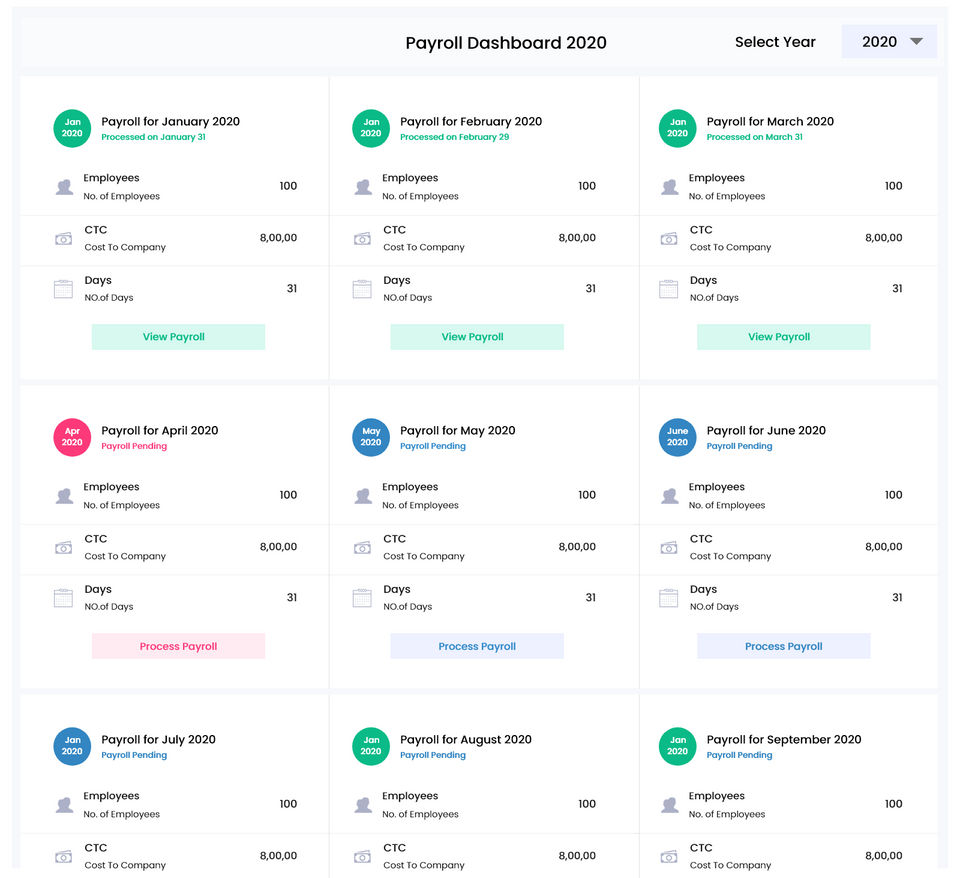View Payroll for February 2020
The width and height of the screenshot is (960, 878).
coord(477,337)
